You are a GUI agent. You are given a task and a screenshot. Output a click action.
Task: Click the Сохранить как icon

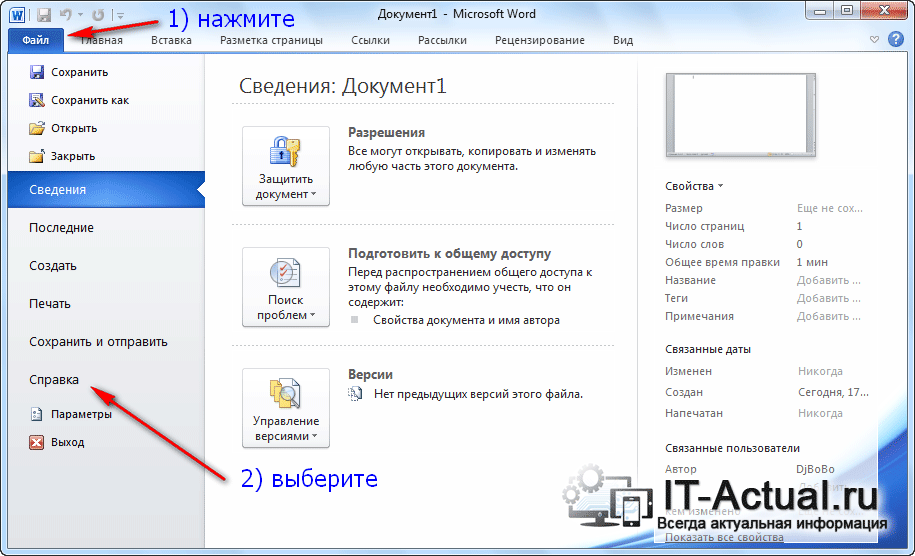click(37, 100)
